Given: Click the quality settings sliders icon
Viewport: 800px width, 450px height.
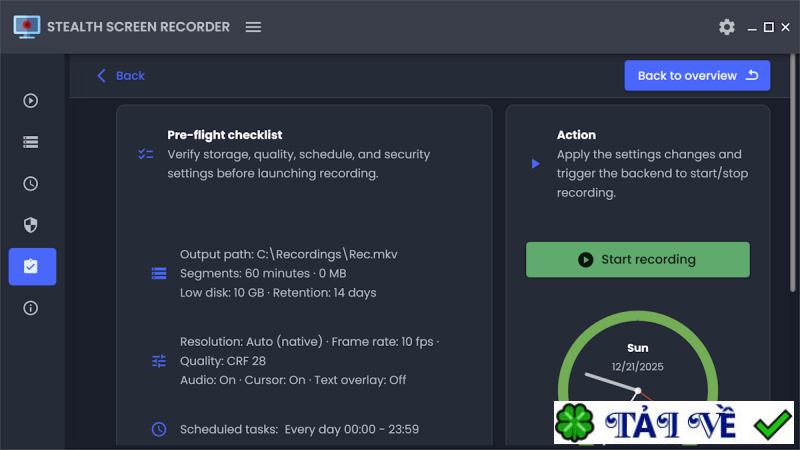Looking at the screenshot, I should pyautogui.click(x=158, y=361).
